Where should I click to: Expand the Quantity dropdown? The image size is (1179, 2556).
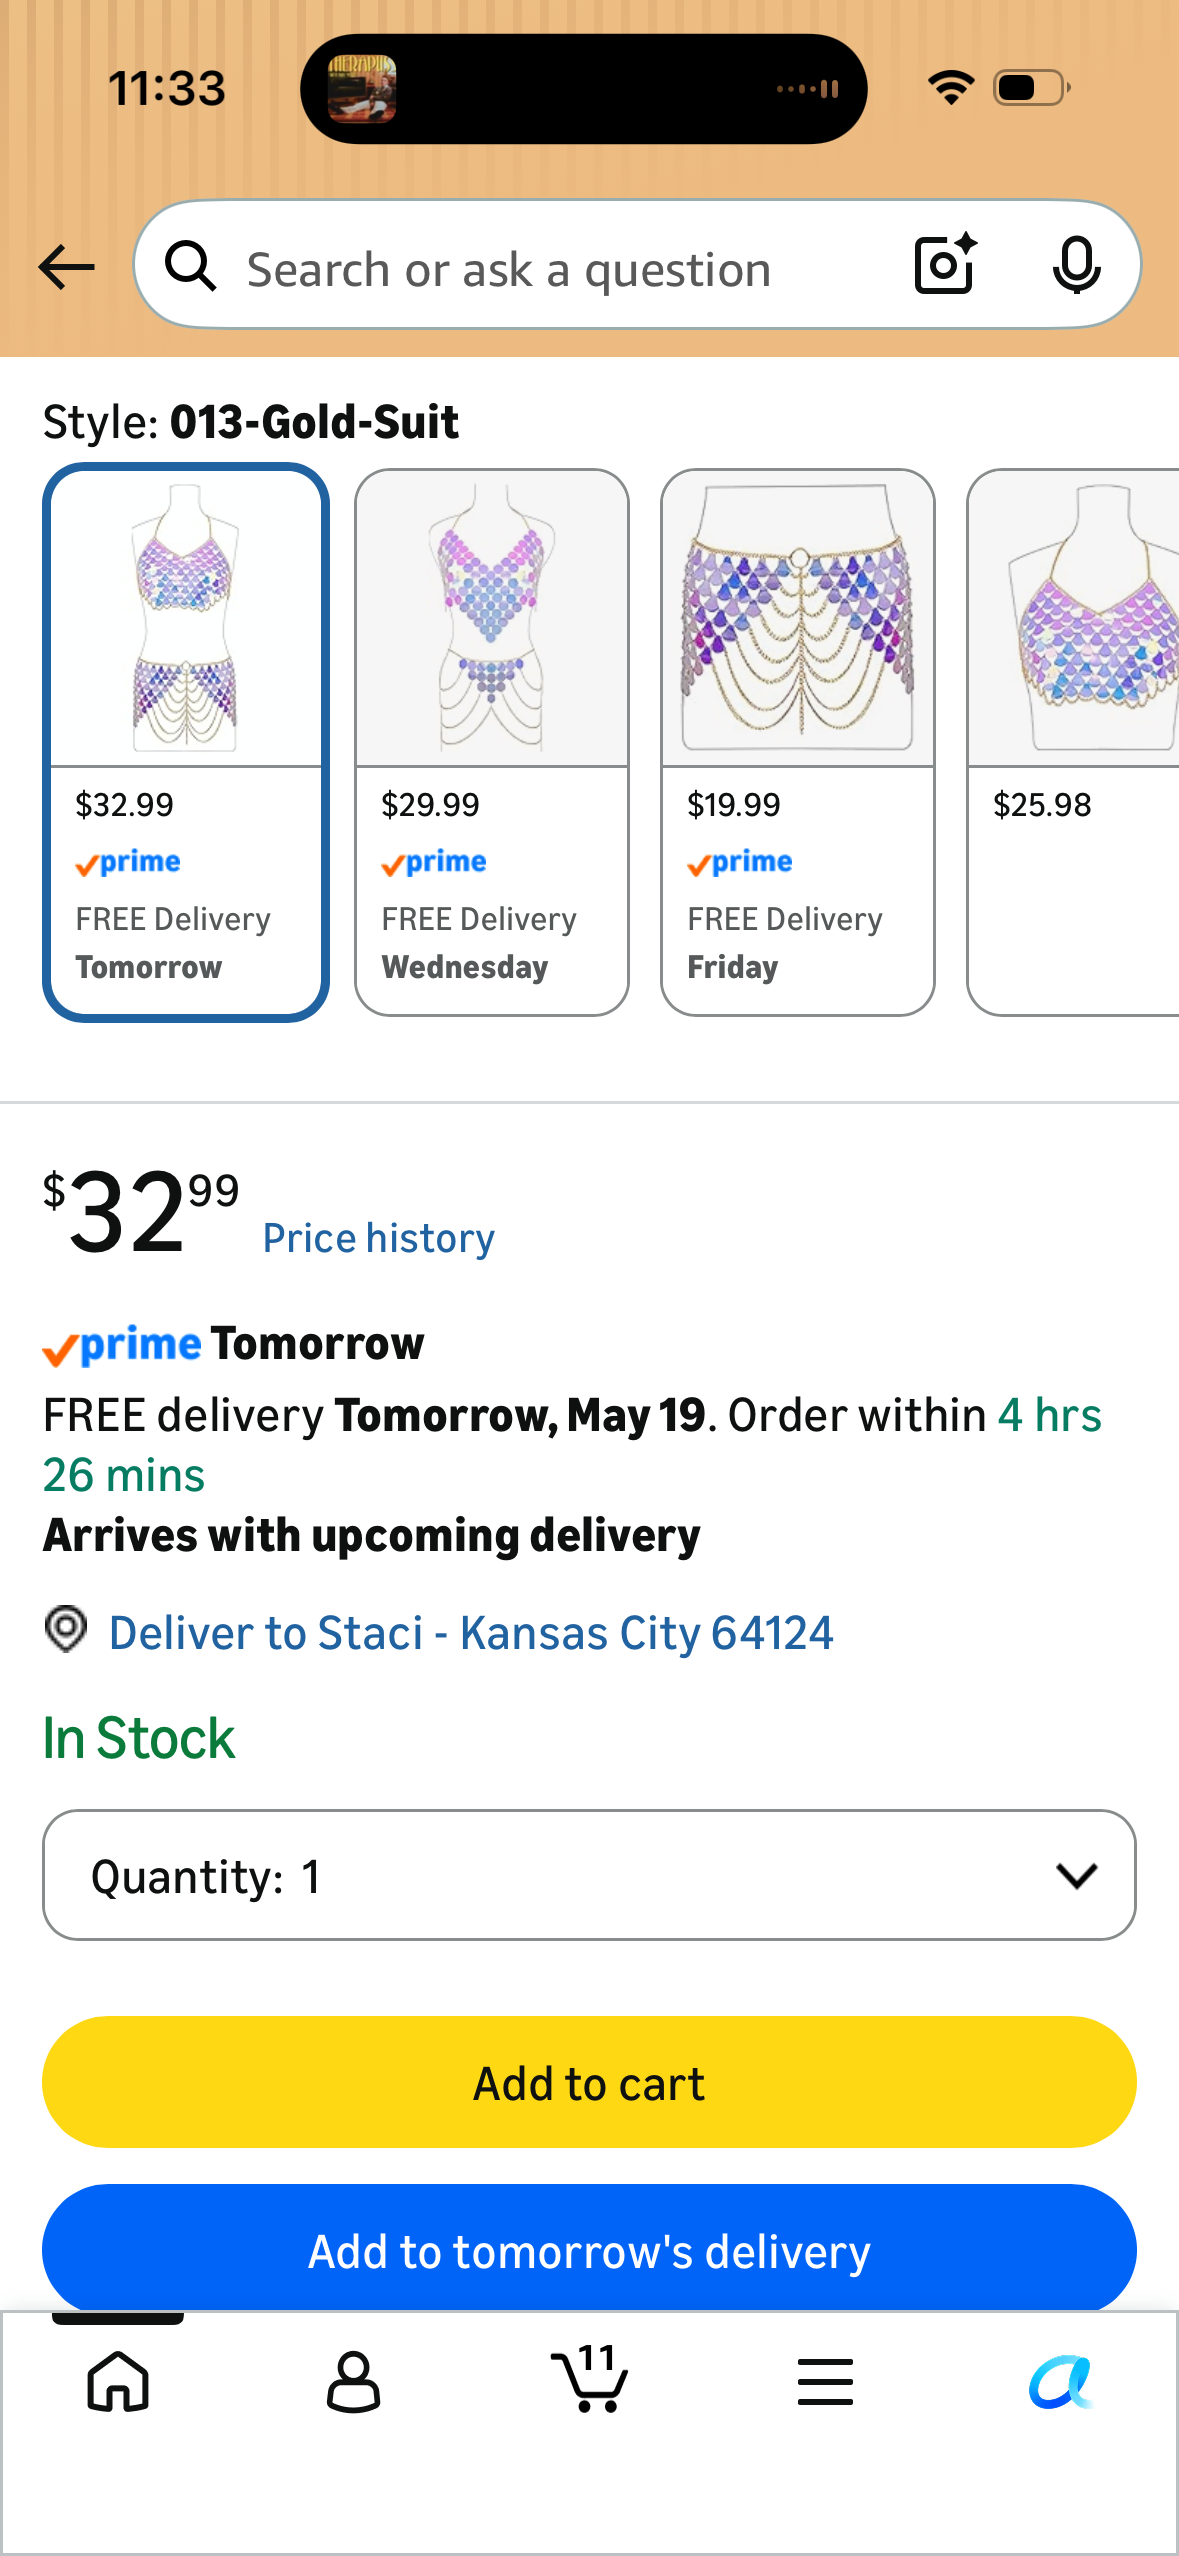[589, 1875]
